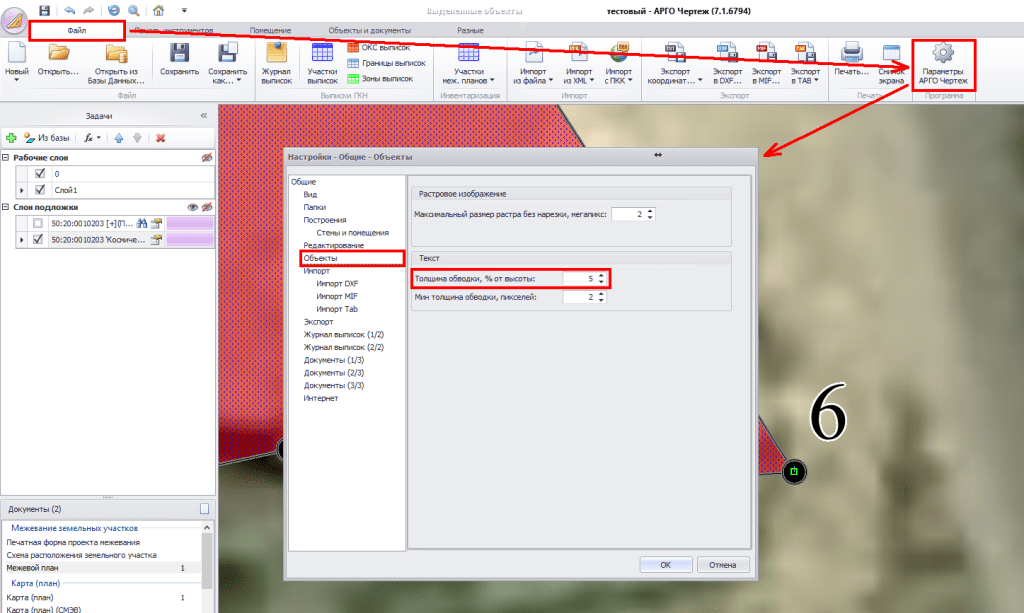The width and height of the screenshot is (1024, 613).
Task: Print the drawing with Печать
Action: (x=852, y=60)
